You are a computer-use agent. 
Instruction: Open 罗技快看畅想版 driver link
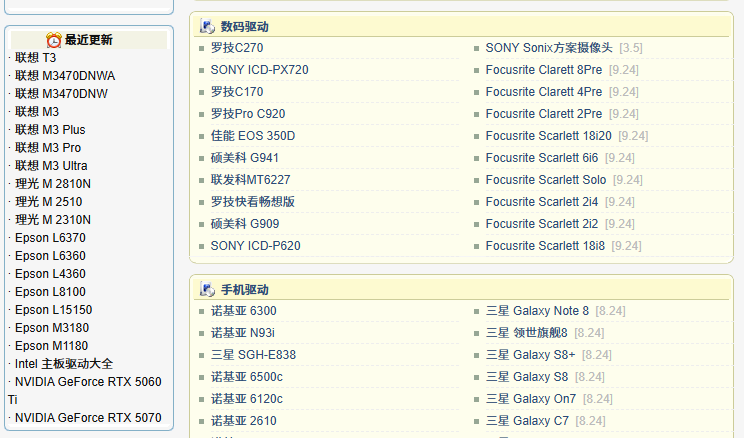[x=253, y=202]
